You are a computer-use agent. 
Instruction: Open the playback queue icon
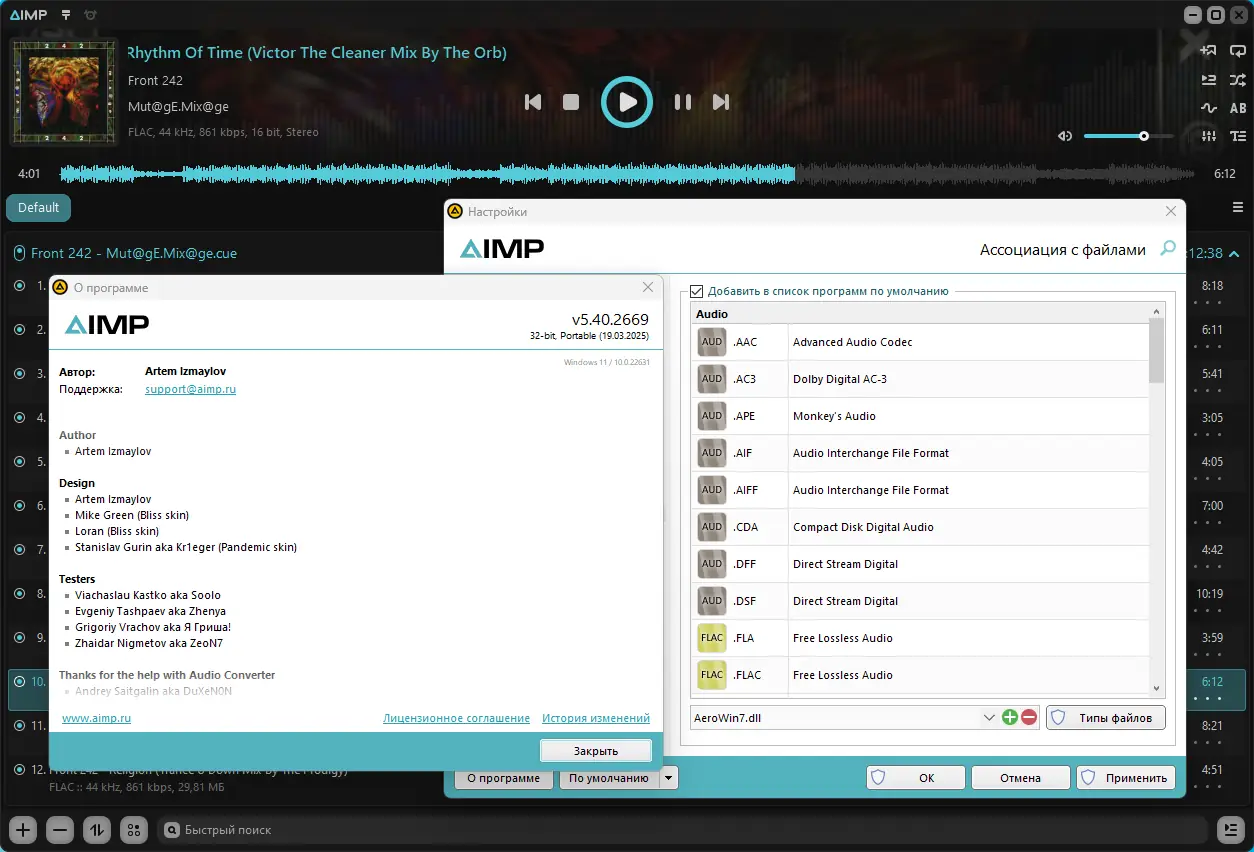1208,80
